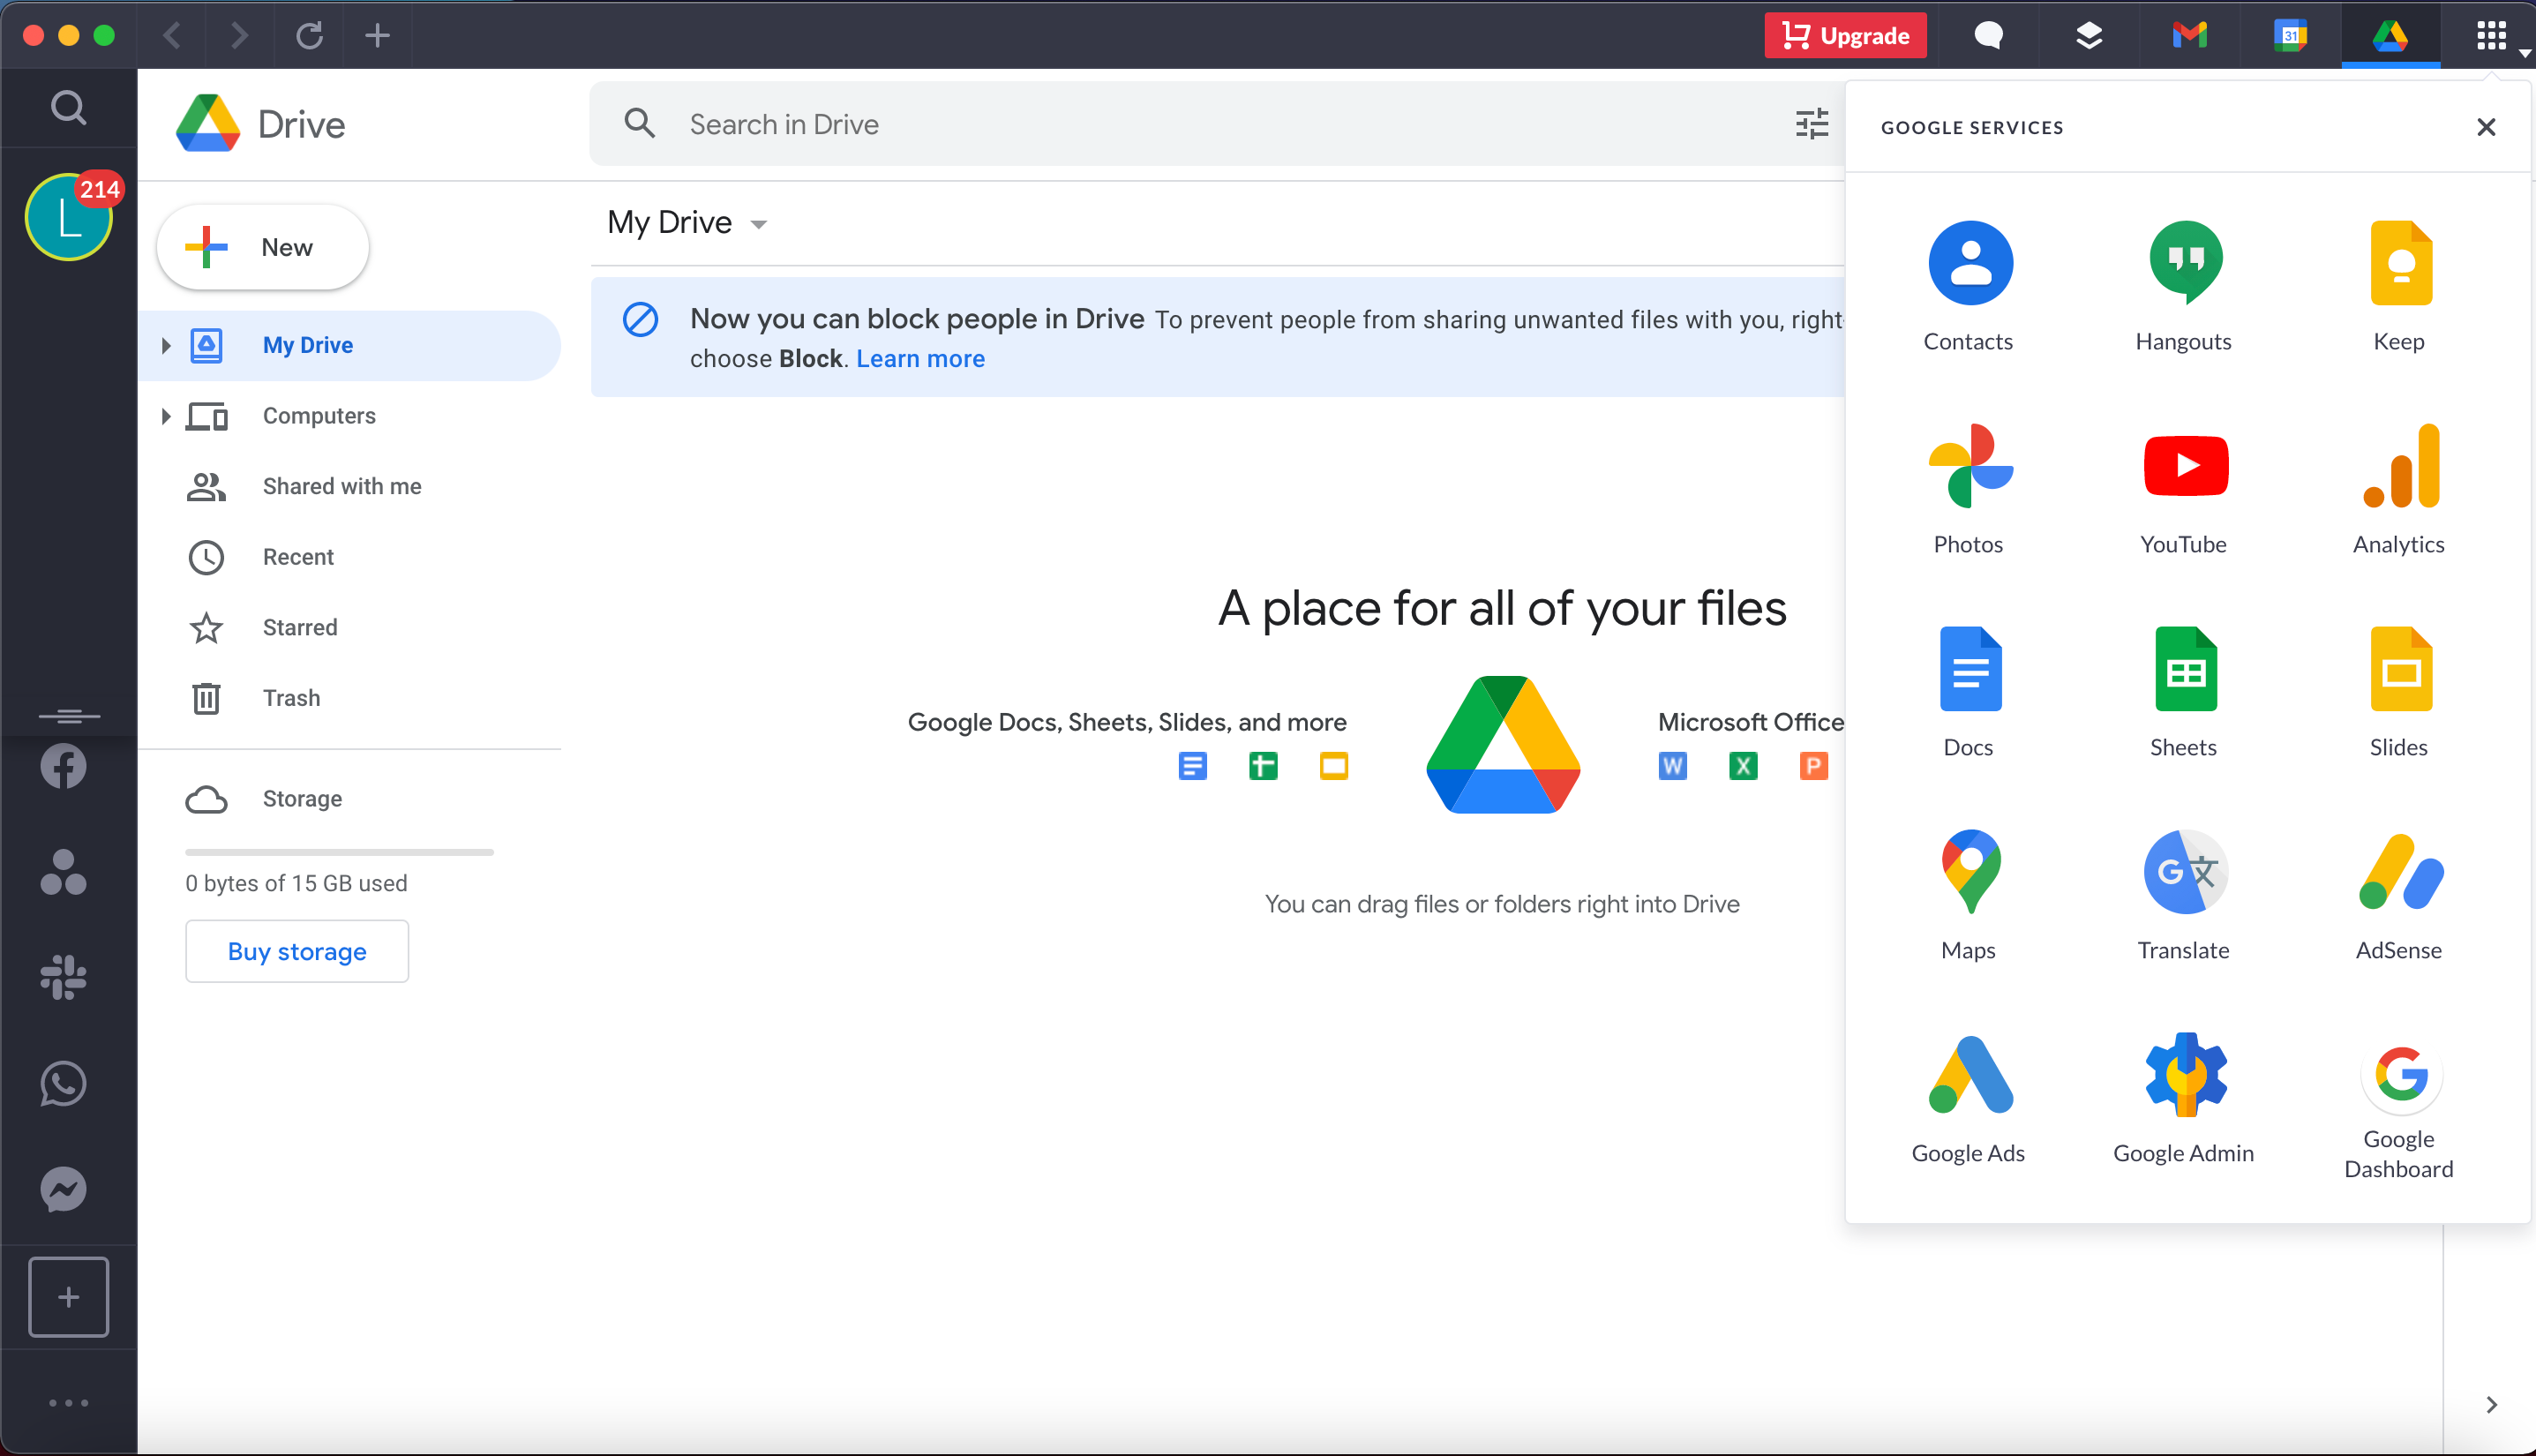Open My Drive dropdown menu
2536x1456 pixels.
point(760,221)
